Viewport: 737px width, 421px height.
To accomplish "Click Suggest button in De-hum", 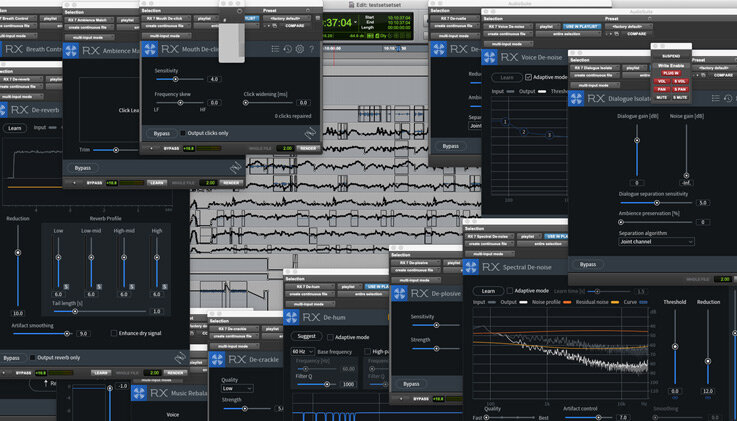I will [x=306, y=336].
